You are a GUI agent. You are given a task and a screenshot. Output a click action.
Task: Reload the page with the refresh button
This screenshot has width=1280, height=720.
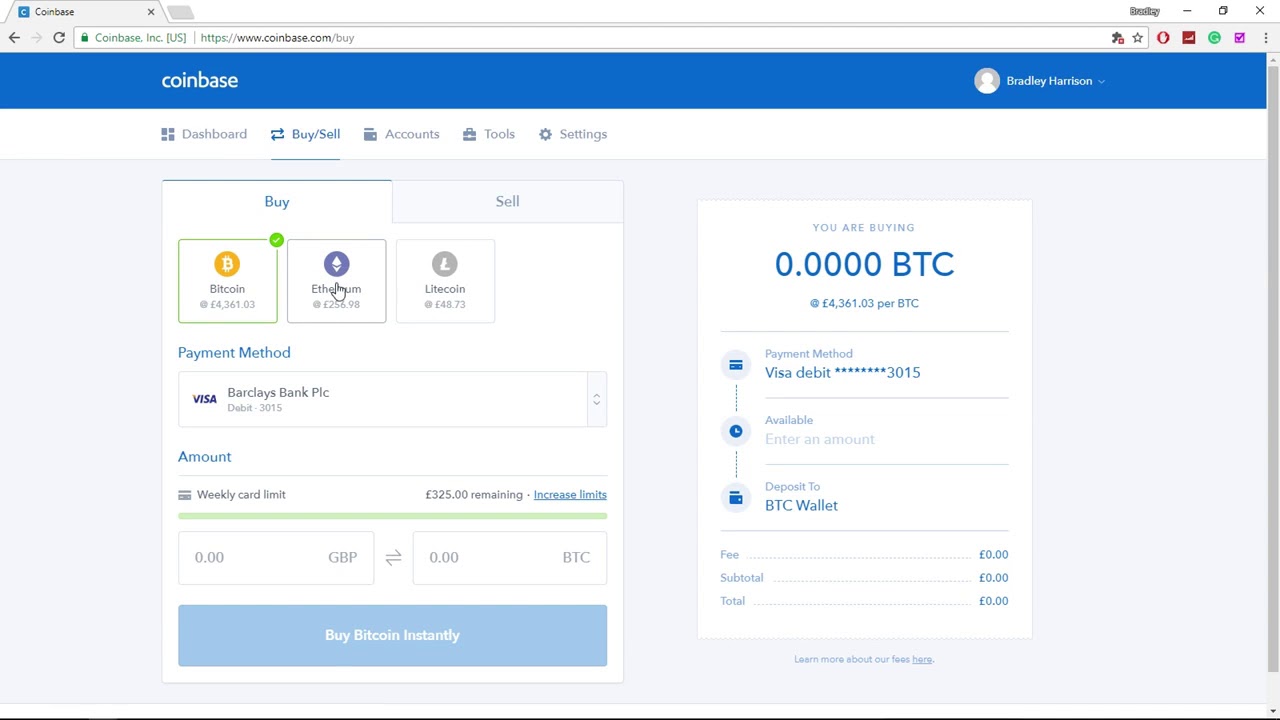[59, 38]
